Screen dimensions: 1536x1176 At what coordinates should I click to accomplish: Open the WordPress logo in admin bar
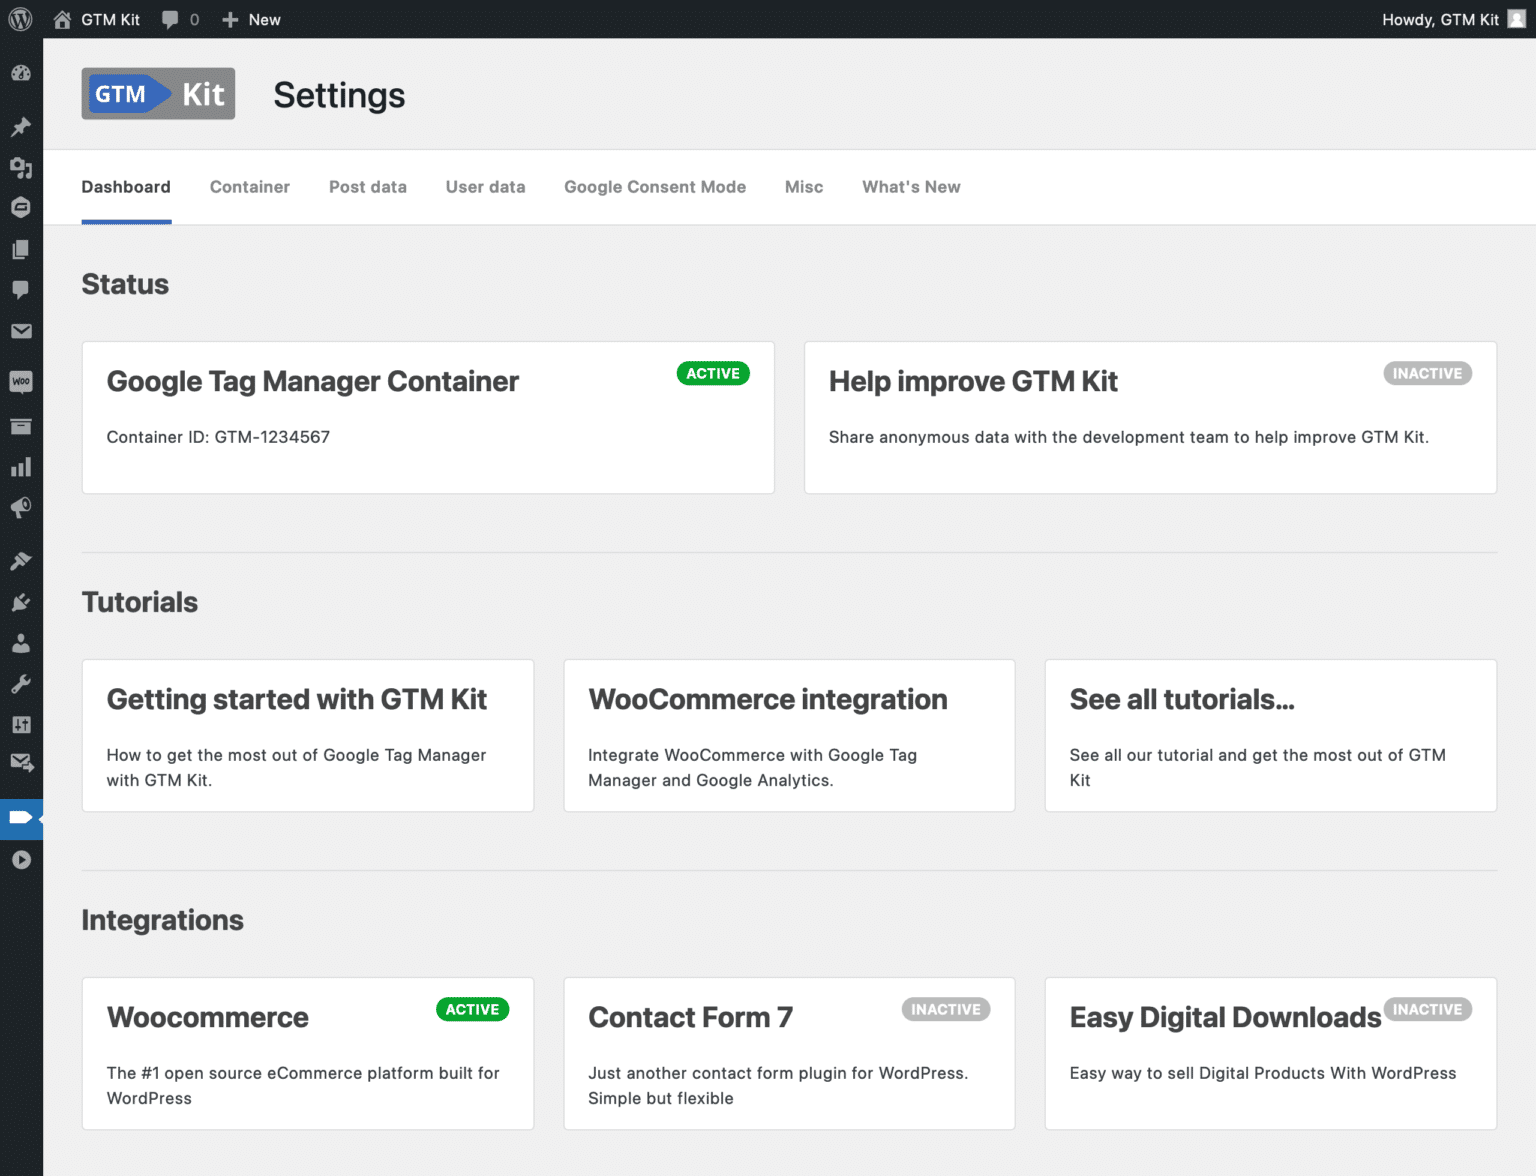[x=20, y=19]
